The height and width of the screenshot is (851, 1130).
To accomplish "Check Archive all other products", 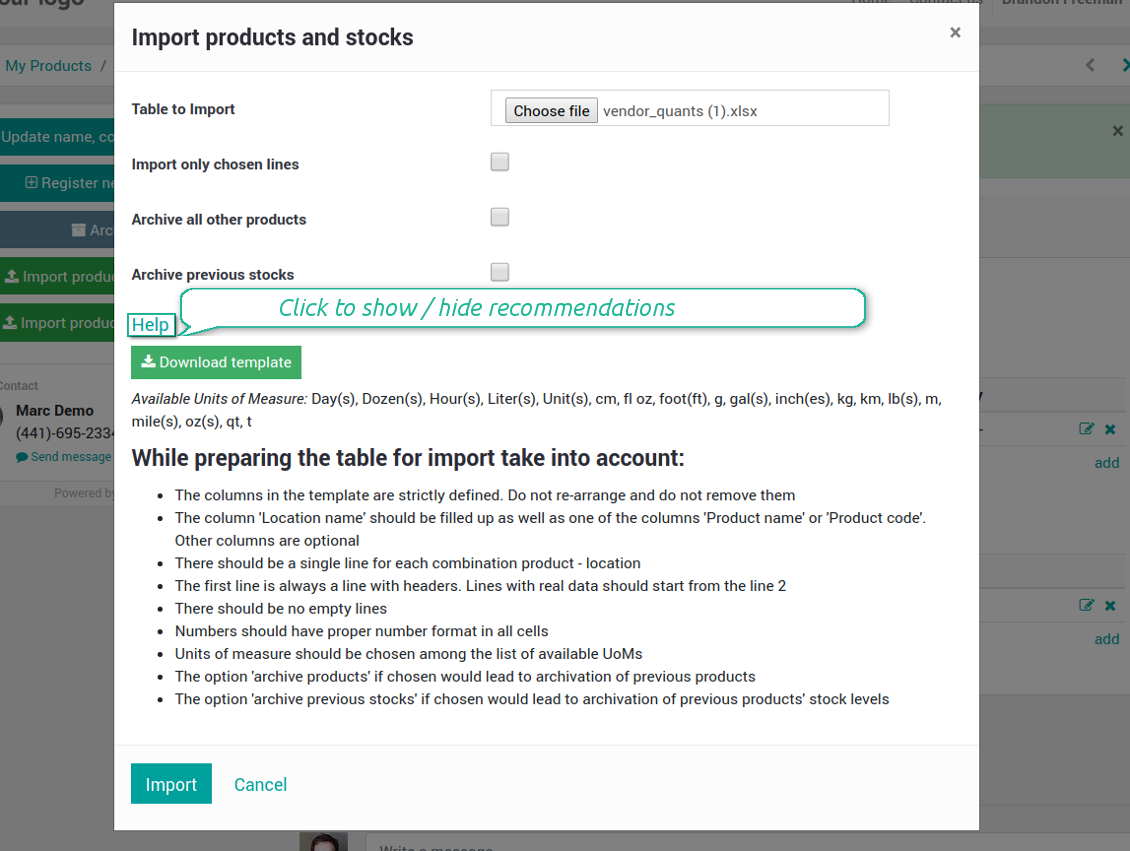I will [499, 216].
